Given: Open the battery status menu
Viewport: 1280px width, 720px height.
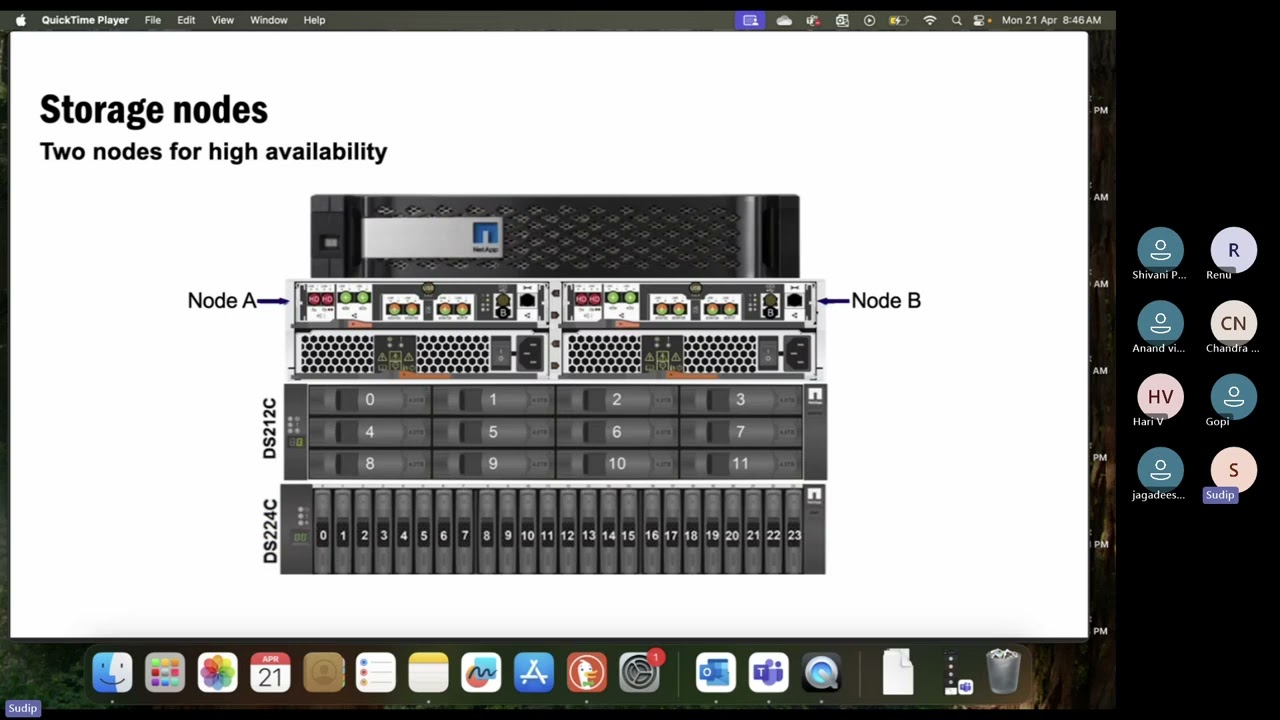Looking at the screenshot, I should click(x=898, y=20).
